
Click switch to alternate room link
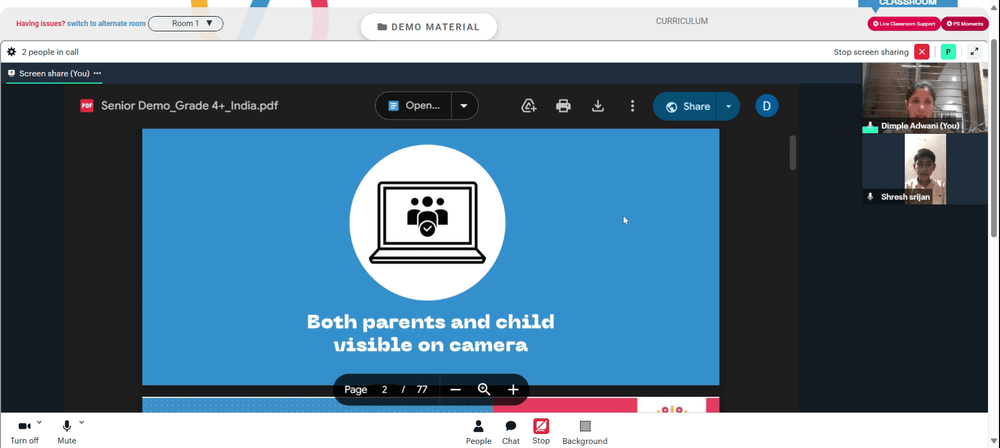[x=106, y=24]
